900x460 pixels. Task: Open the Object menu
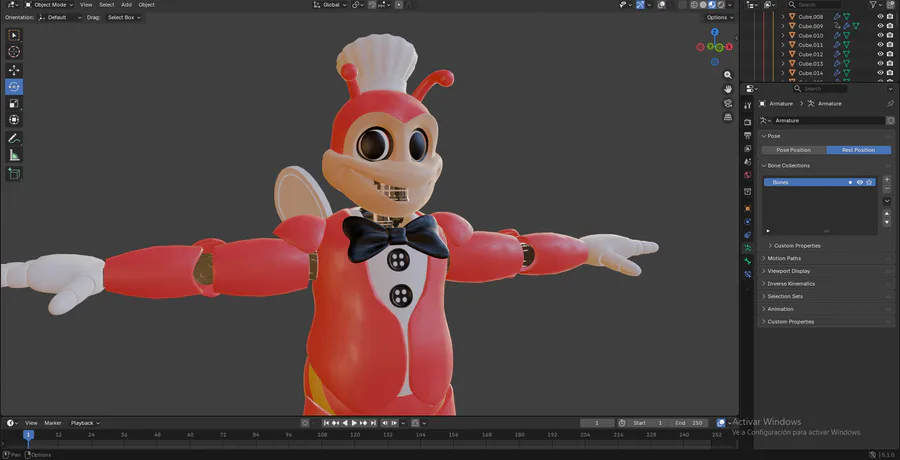146,5
